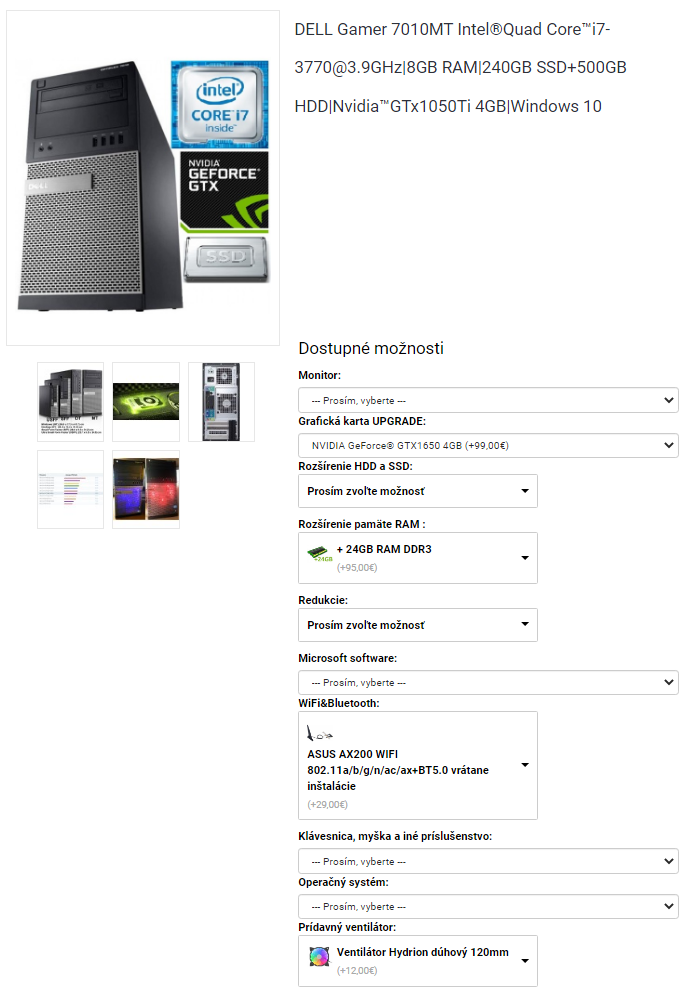The width and height of the screenshot is (692, 987).
Task: Open the benchmark chart thumbnail
Action: (71, 489)
